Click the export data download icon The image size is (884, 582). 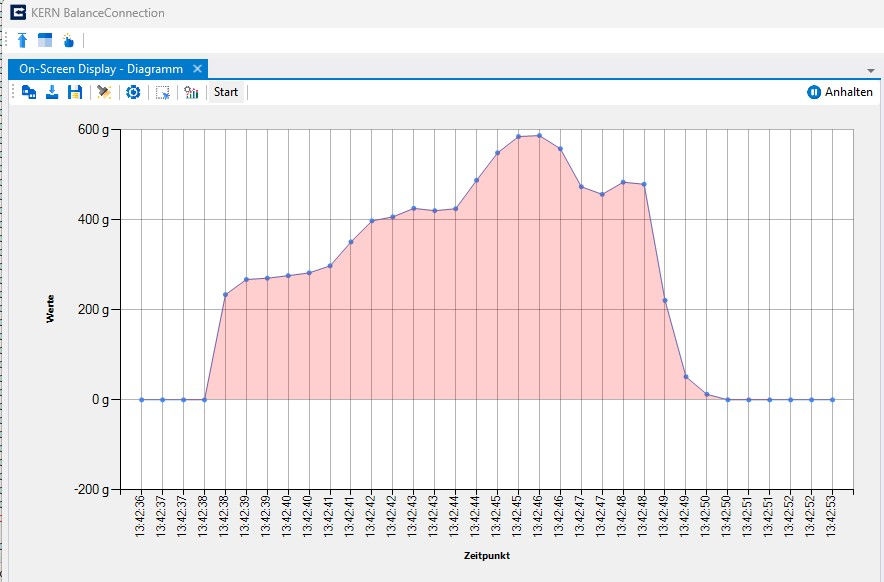click(x=51, y=92)
